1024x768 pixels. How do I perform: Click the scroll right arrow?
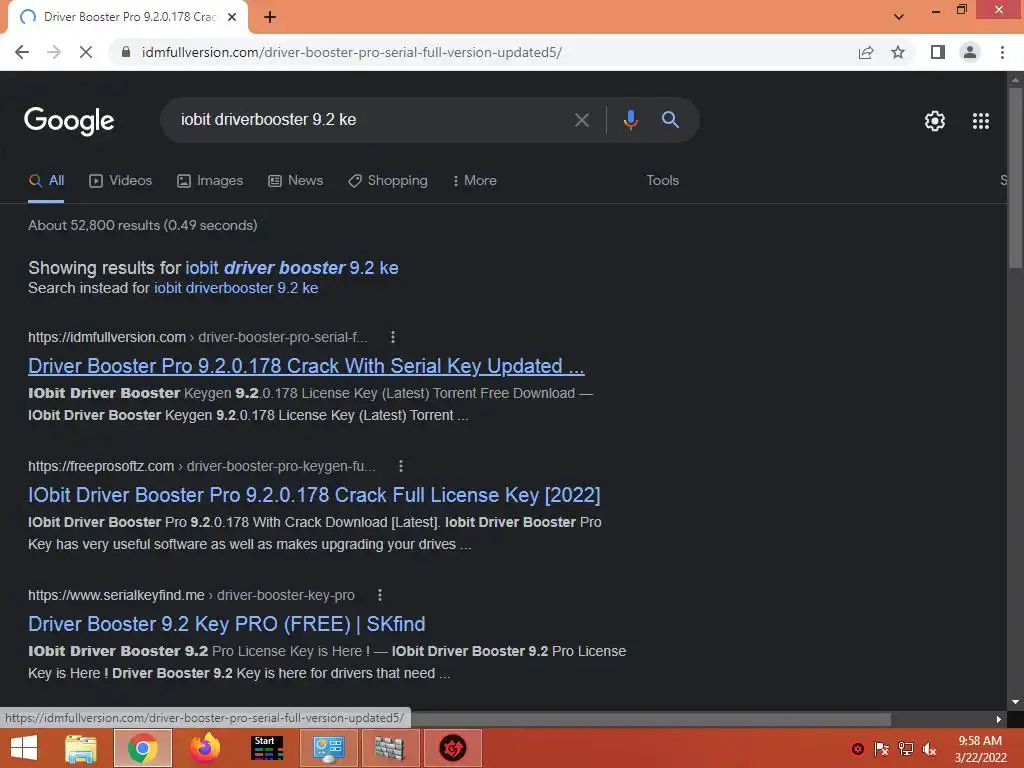pos(999,719)
